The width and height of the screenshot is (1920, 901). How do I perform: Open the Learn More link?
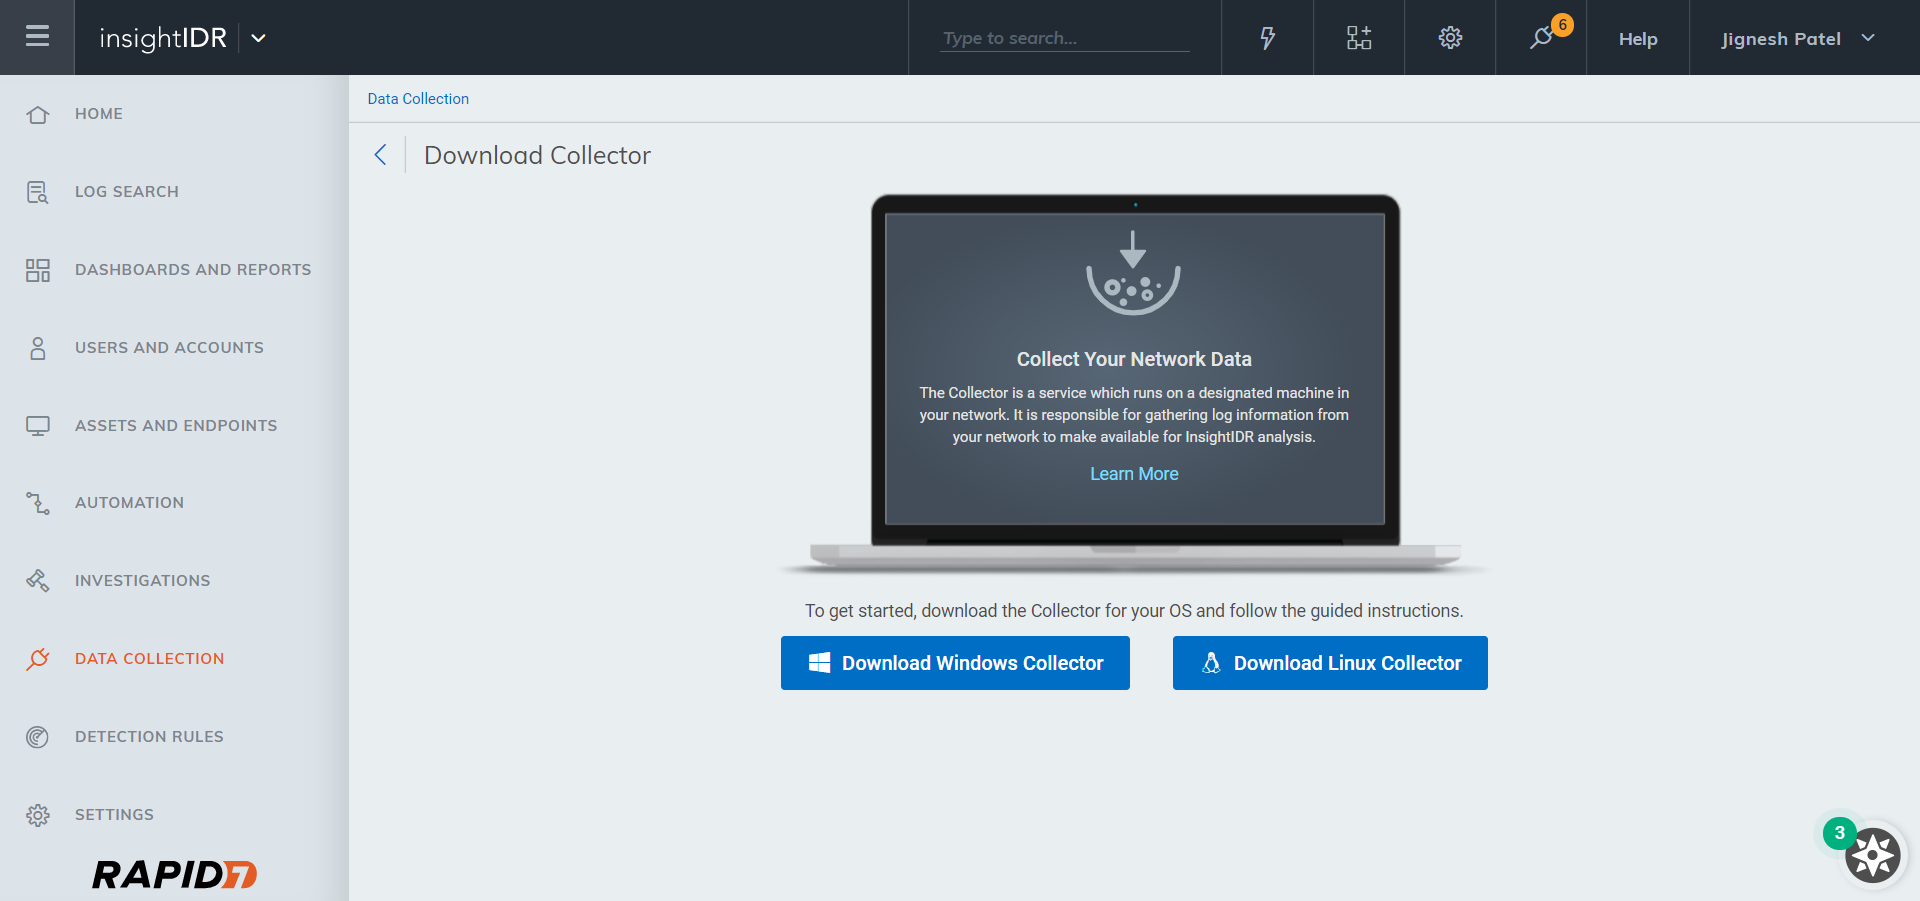click(1133, 473)
